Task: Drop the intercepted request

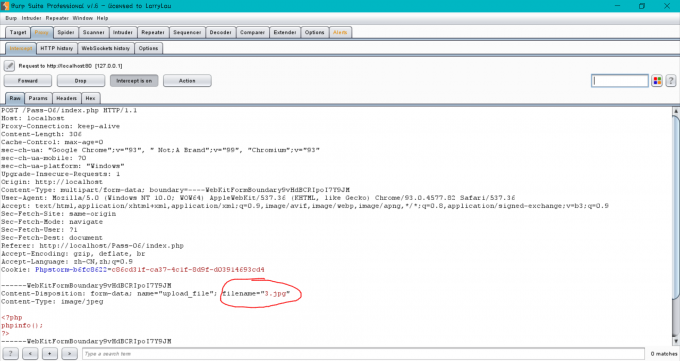Action: click(x=81, y=81)
